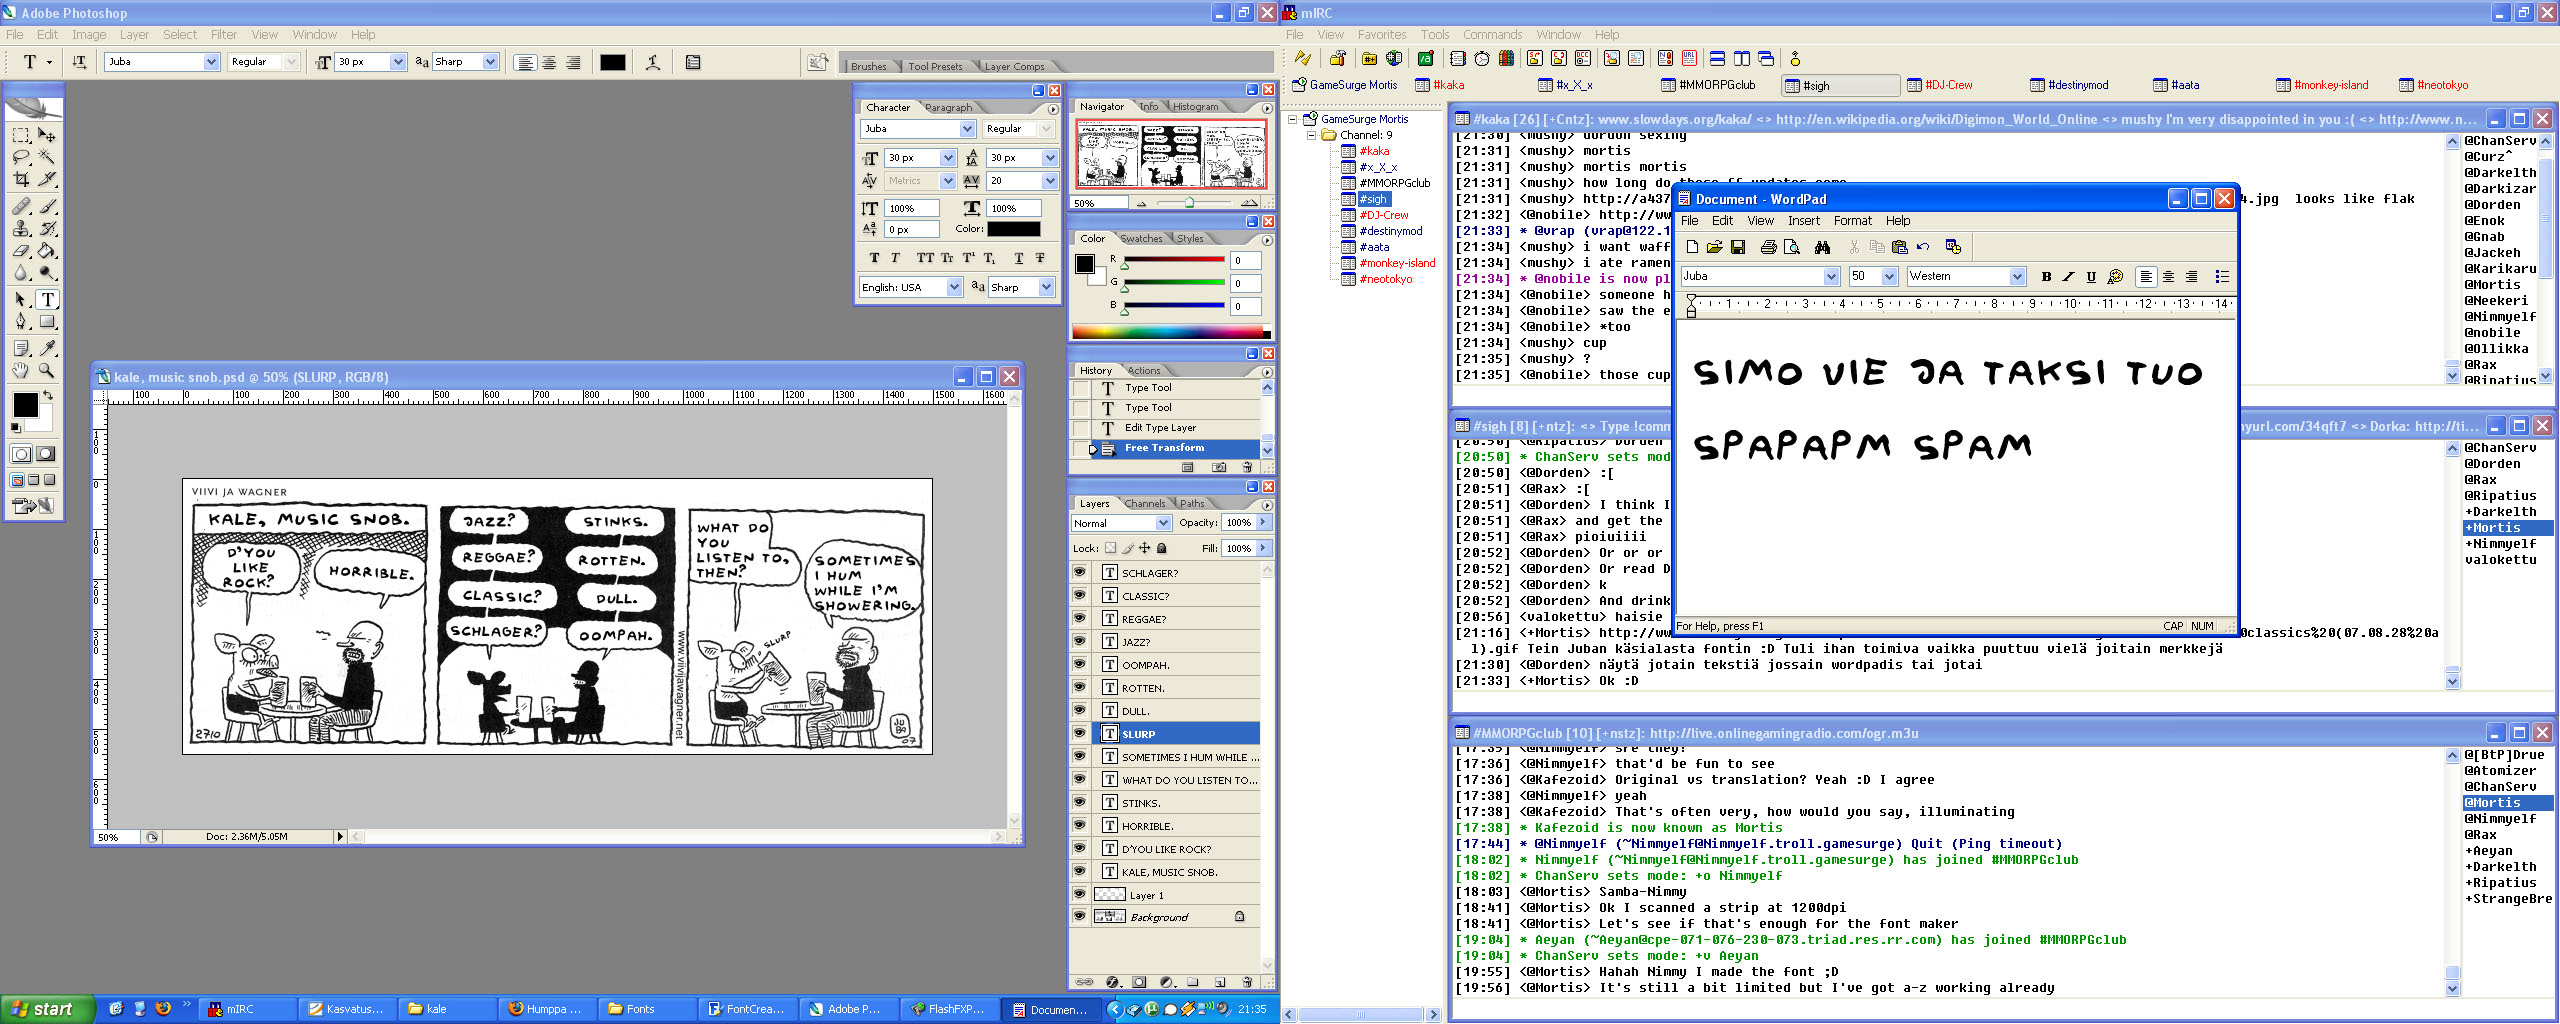Select the Clone Stamp tool

21,229
